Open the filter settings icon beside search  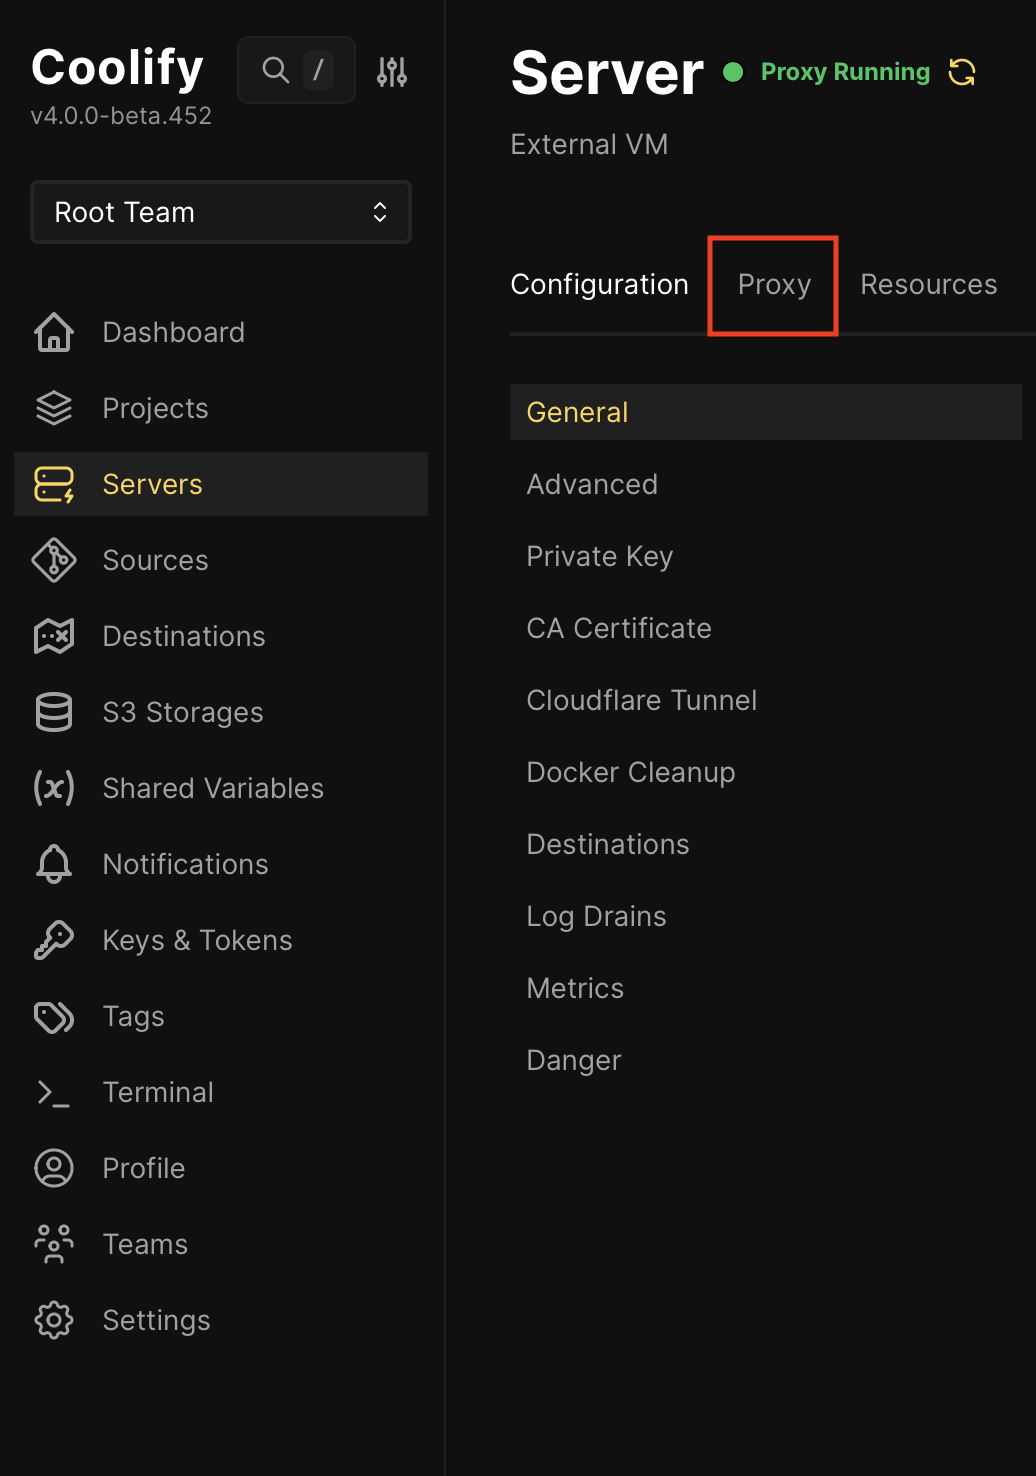tap(392, 70)
